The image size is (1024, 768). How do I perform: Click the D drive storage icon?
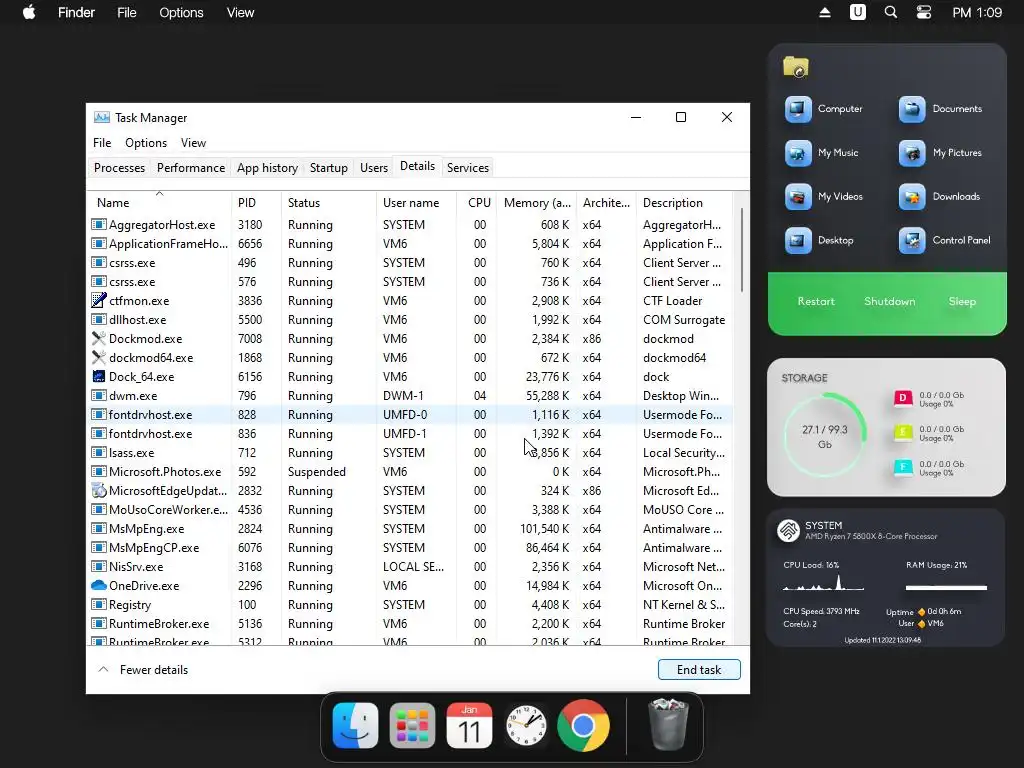click(903, 398)
